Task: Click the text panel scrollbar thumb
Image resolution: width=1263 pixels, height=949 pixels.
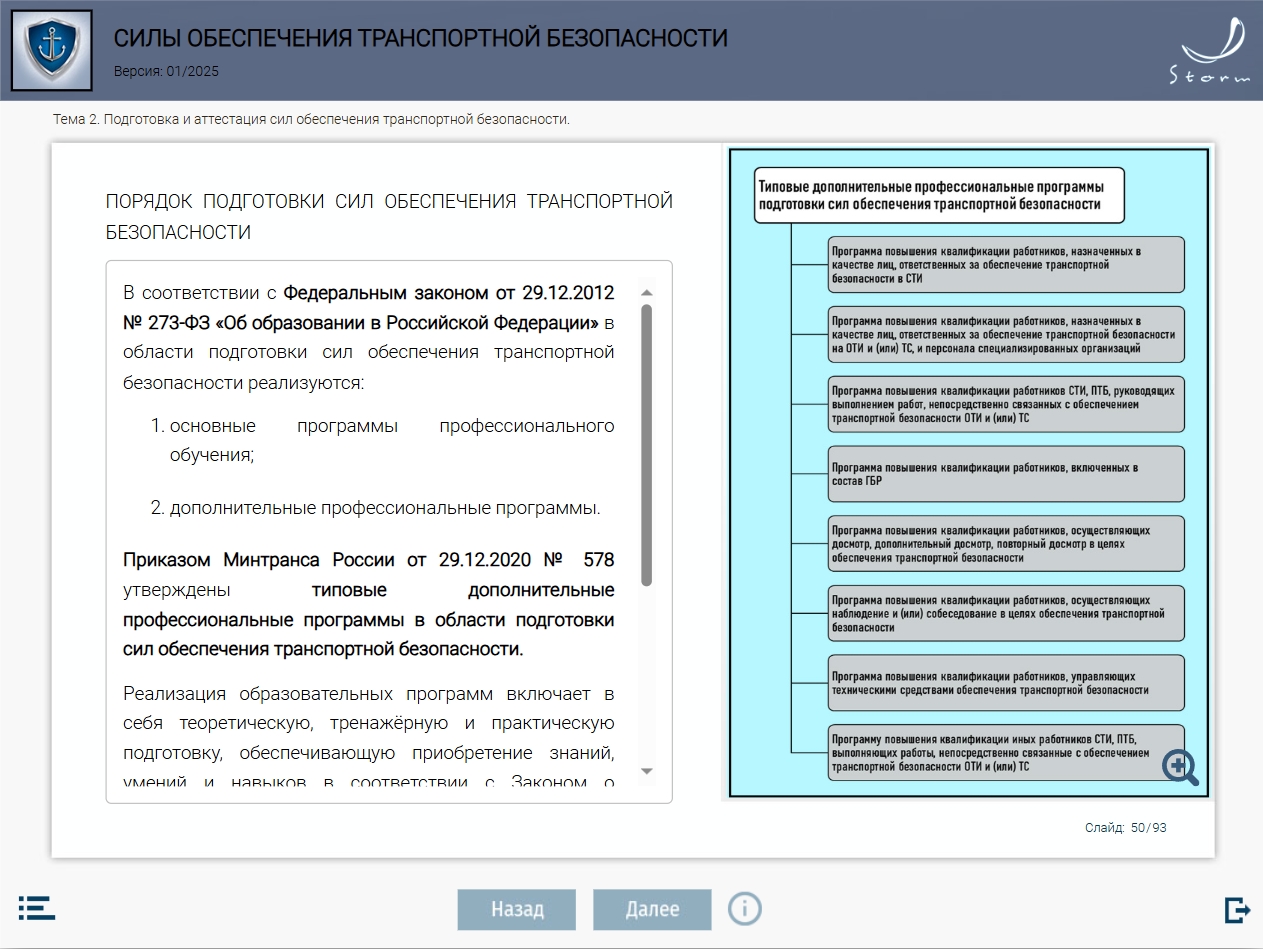Action: tap(646, 445)
